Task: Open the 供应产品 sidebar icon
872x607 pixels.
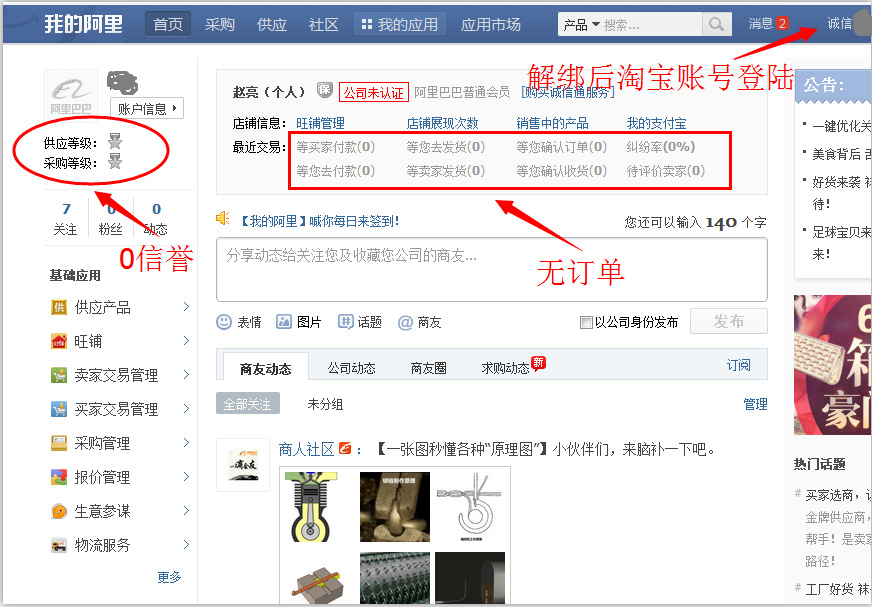Action: (59, 307)
